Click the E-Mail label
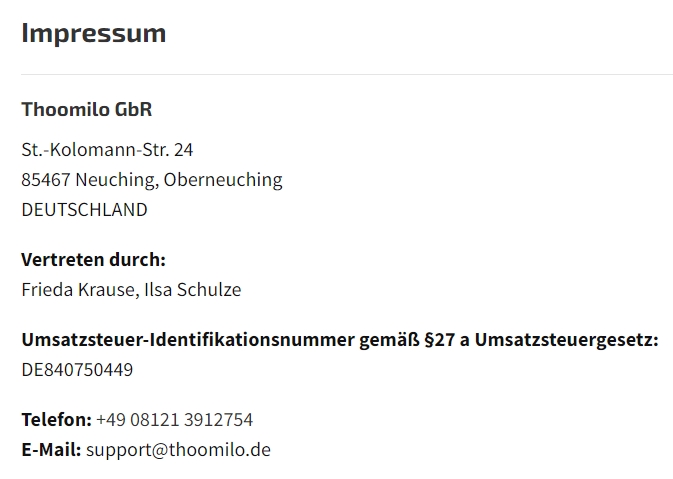 pyautogui.click(x=51, y=450)
